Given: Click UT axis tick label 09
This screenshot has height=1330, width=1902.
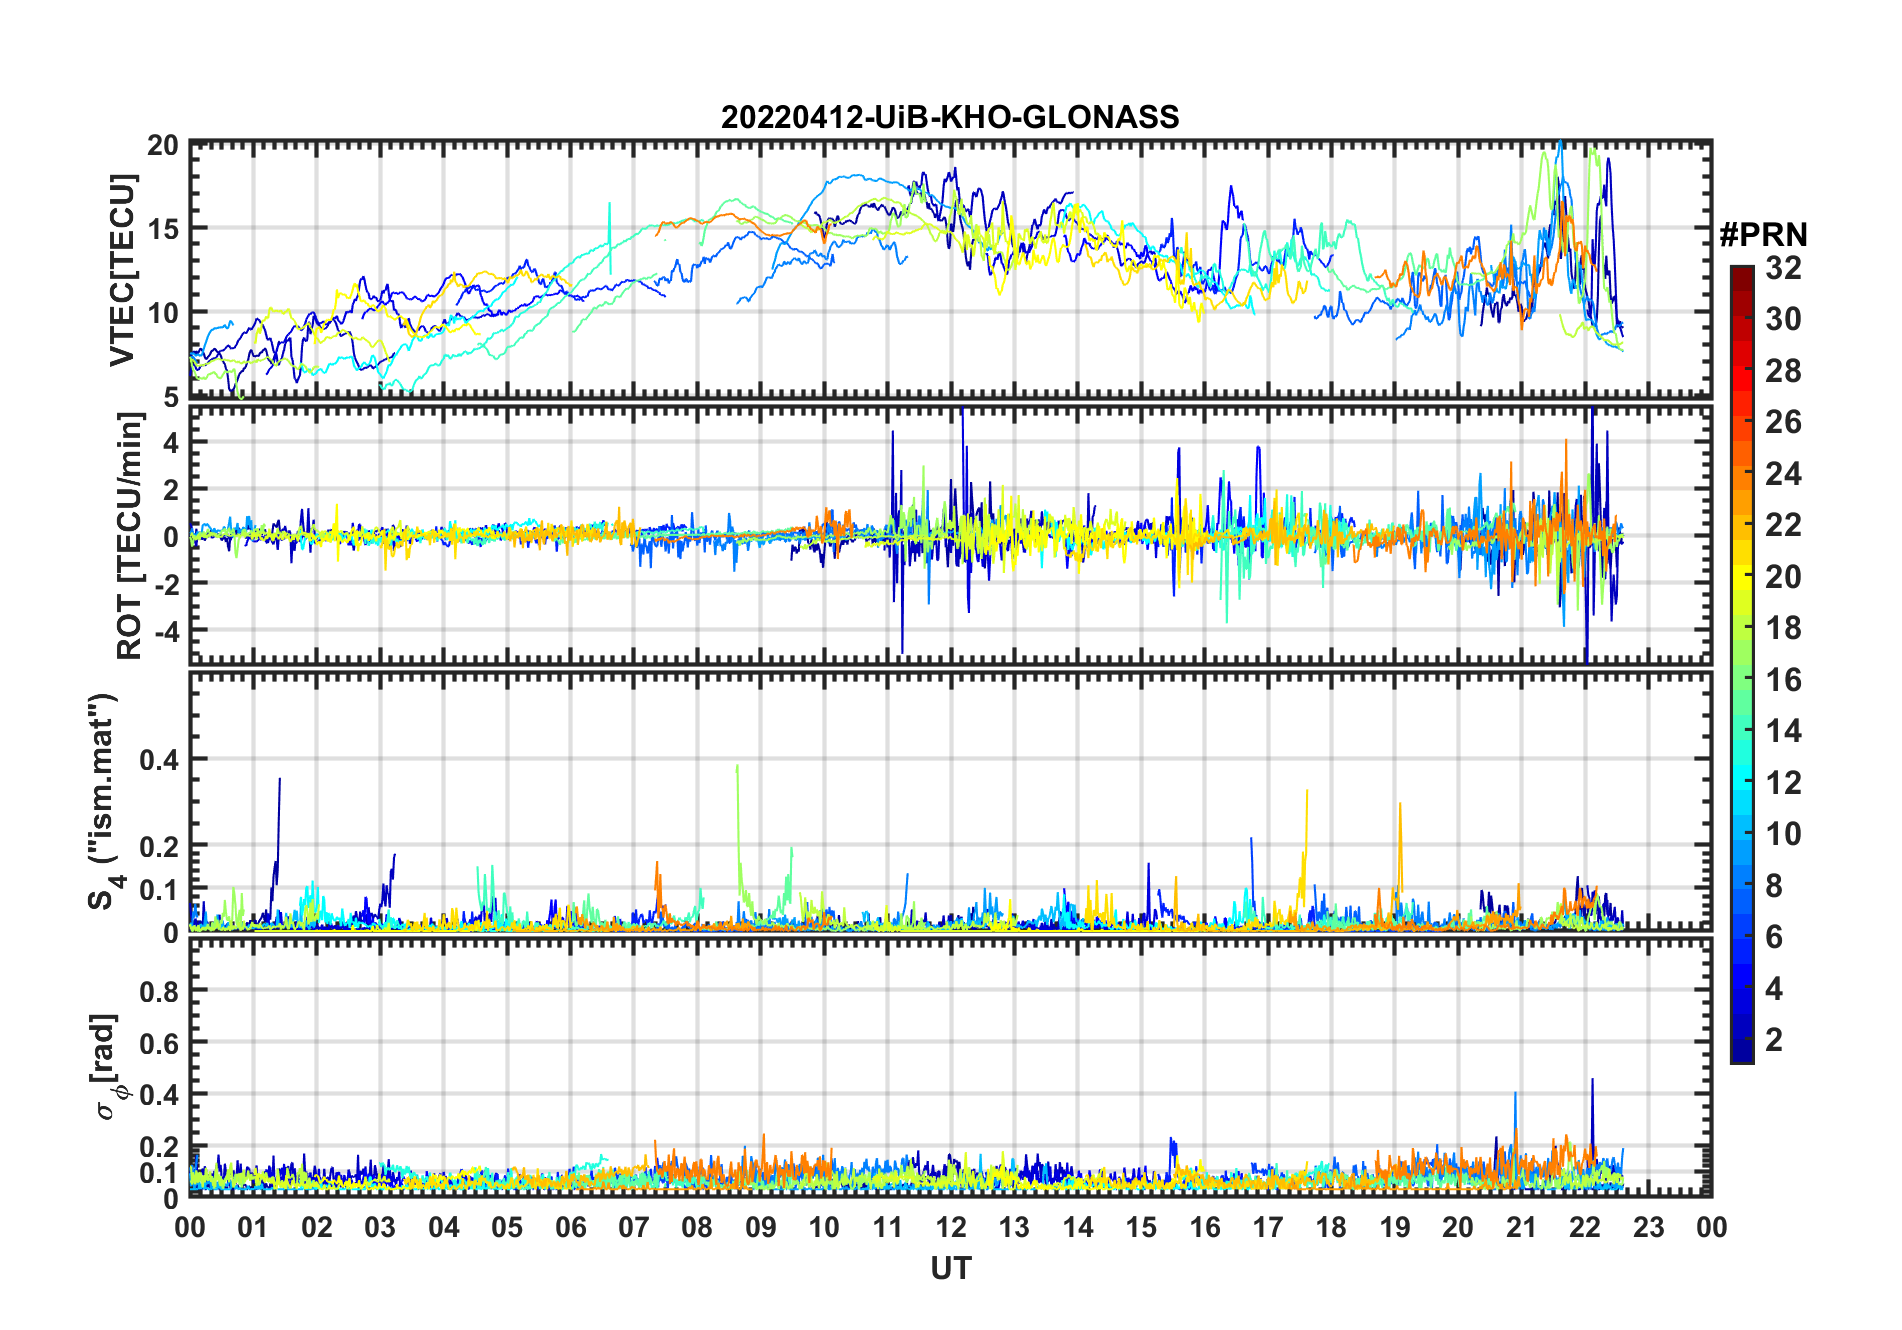Looking at the screenshot, I should [761, 1227].
